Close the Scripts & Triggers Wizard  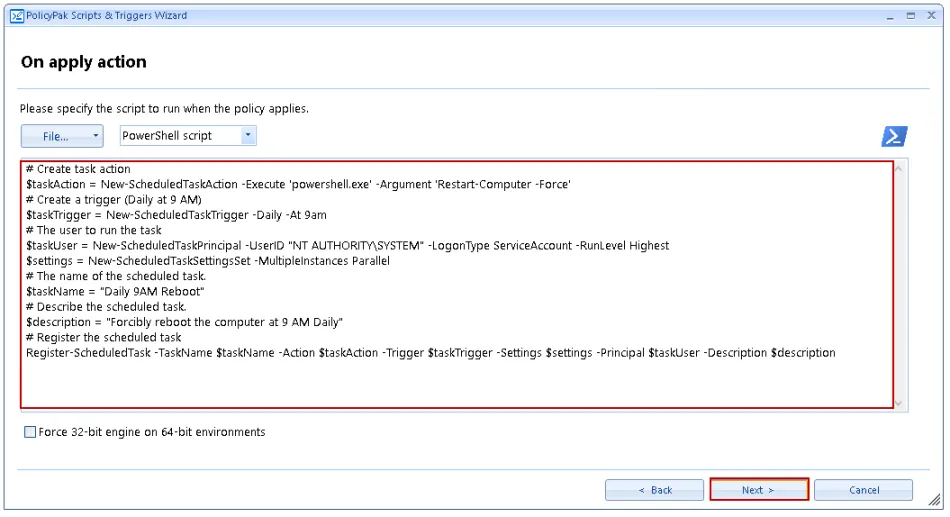[930, 16]
